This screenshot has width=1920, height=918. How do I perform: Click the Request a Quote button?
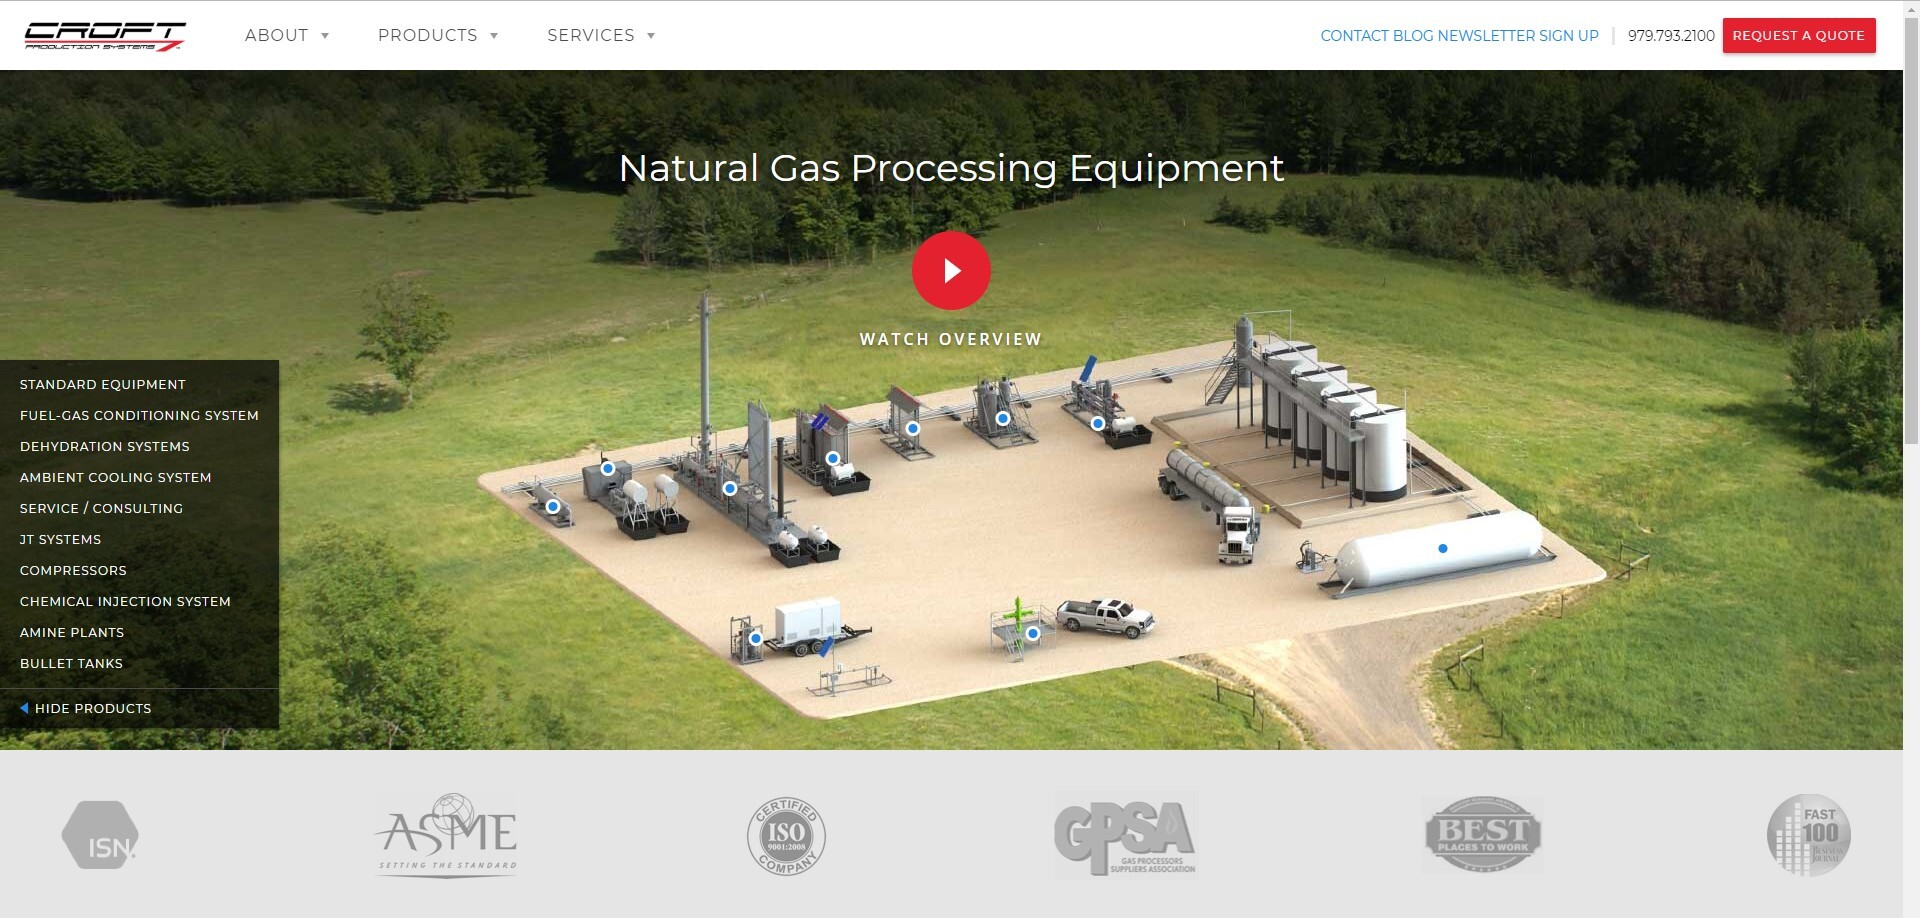[1799, 35]
